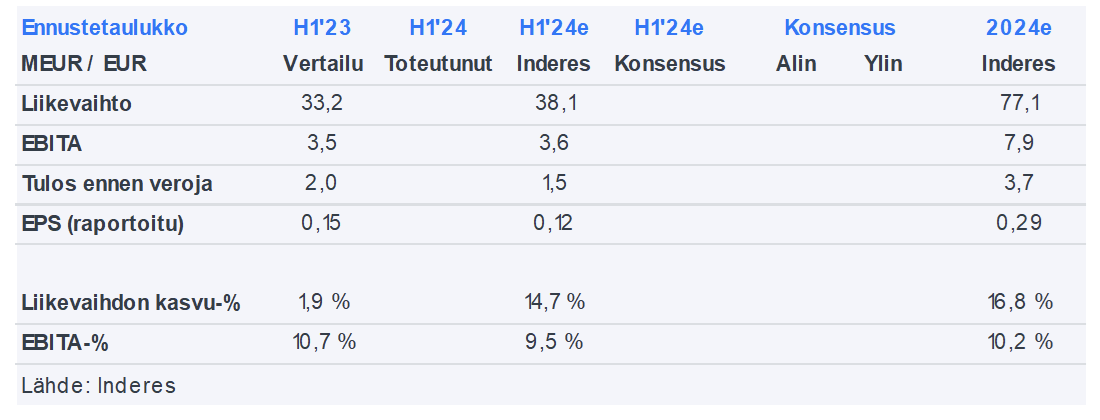Image resolution: width=1100 pixels, height=420 pixels.
Task: Select the 10,7 % EBITA margin value
Action: [324, 342]
